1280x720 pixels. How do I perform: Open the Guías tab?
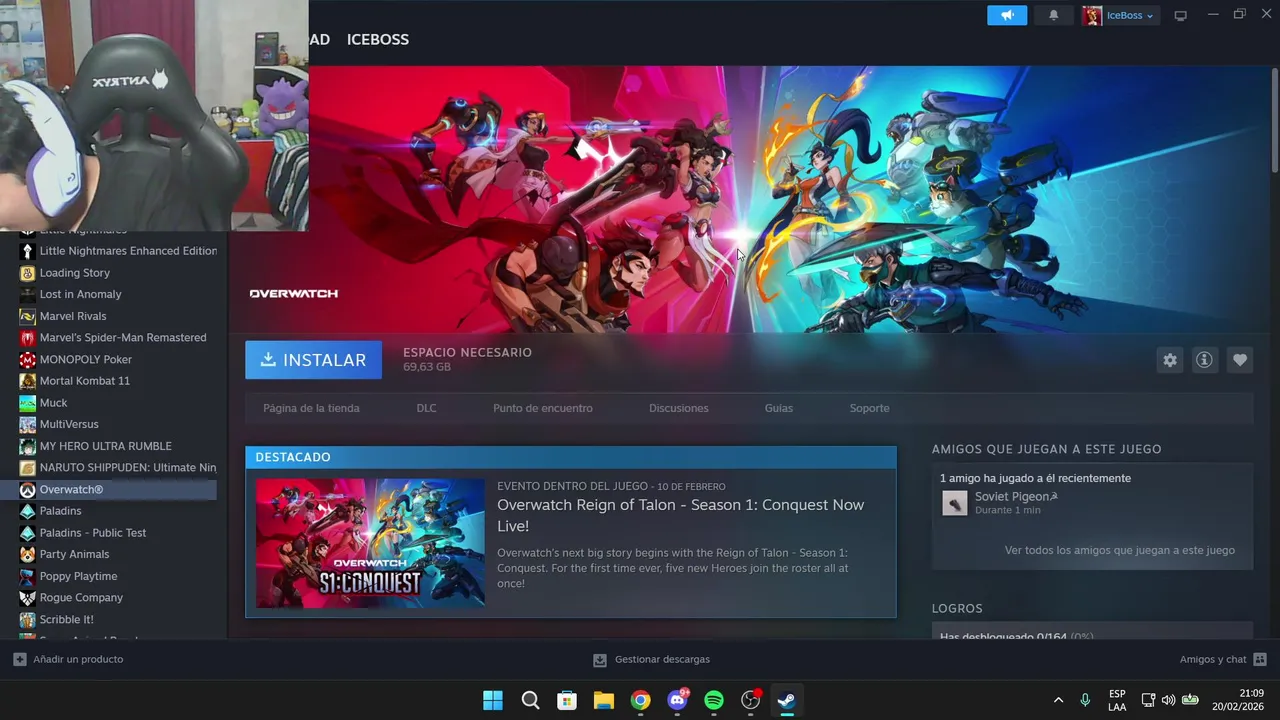click(x=779, y=408)
